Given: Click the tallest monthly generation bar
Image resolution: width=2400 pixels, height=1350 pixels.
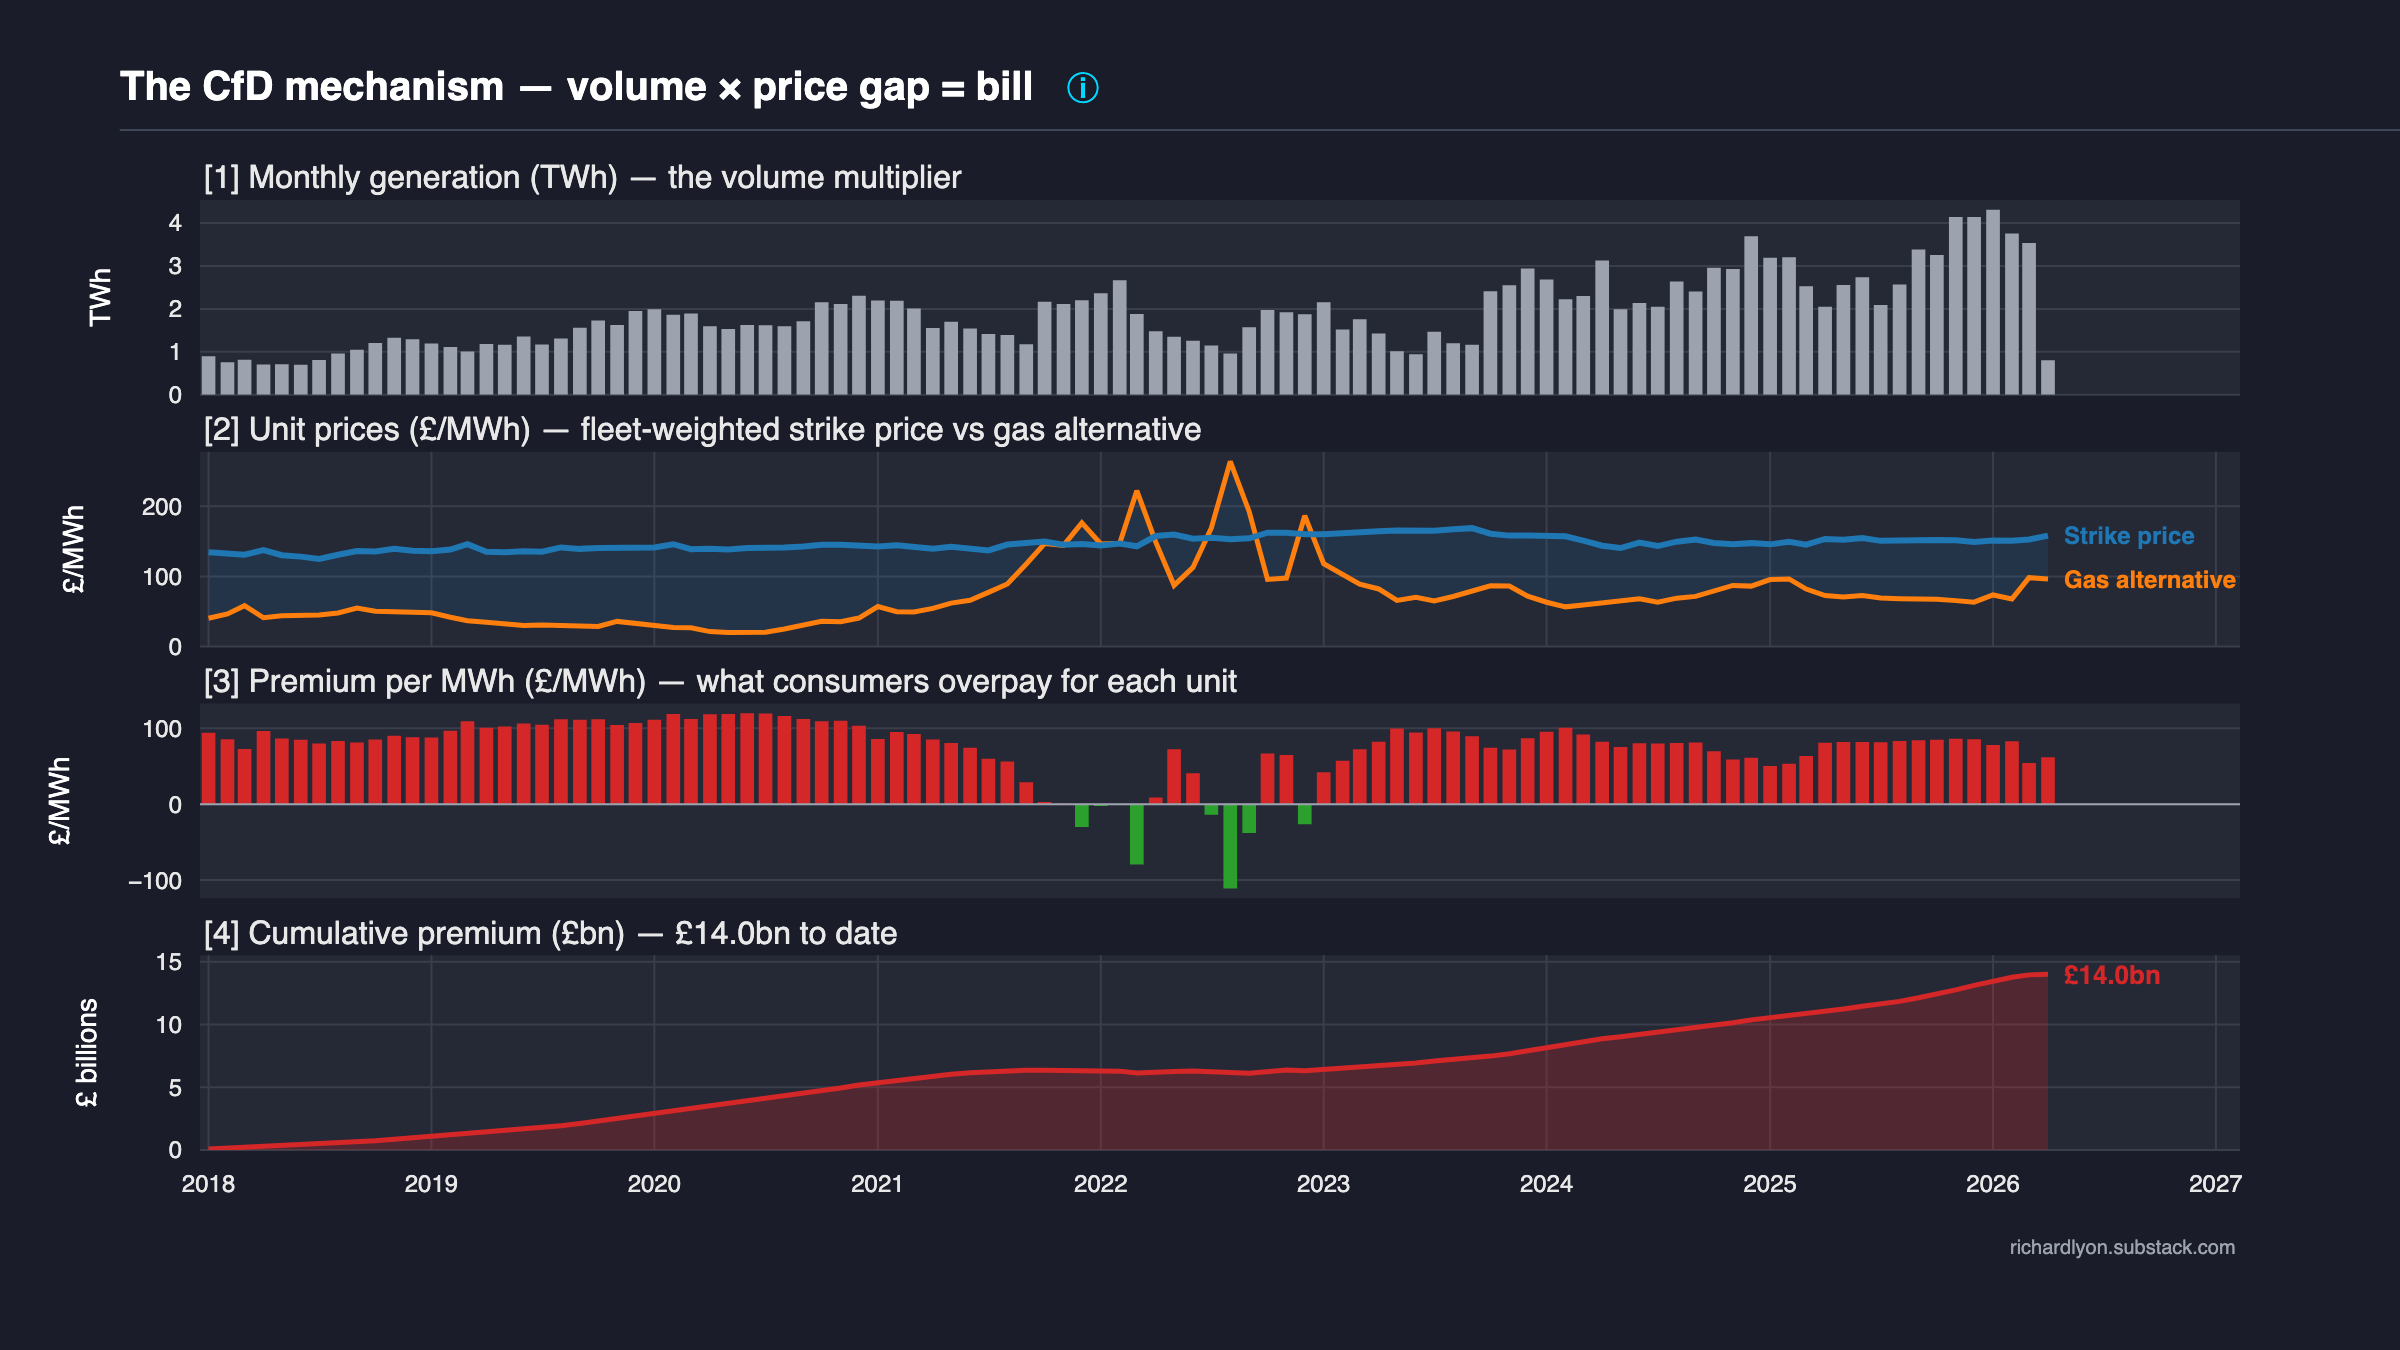Looking at the screenshot, I should point(1992,302).
